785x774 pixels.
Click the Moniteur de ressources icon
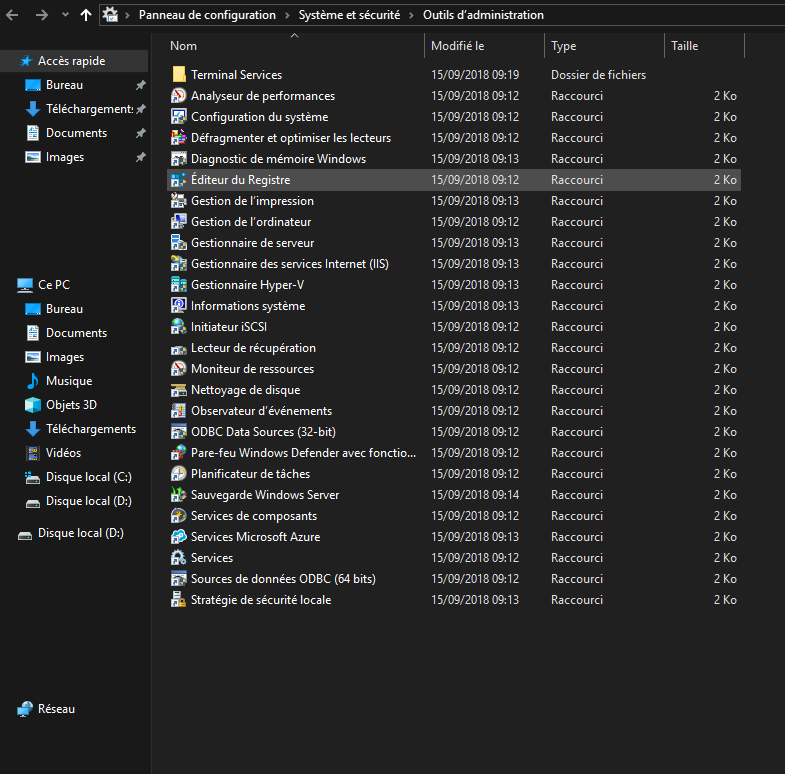[x=179, y=369]
